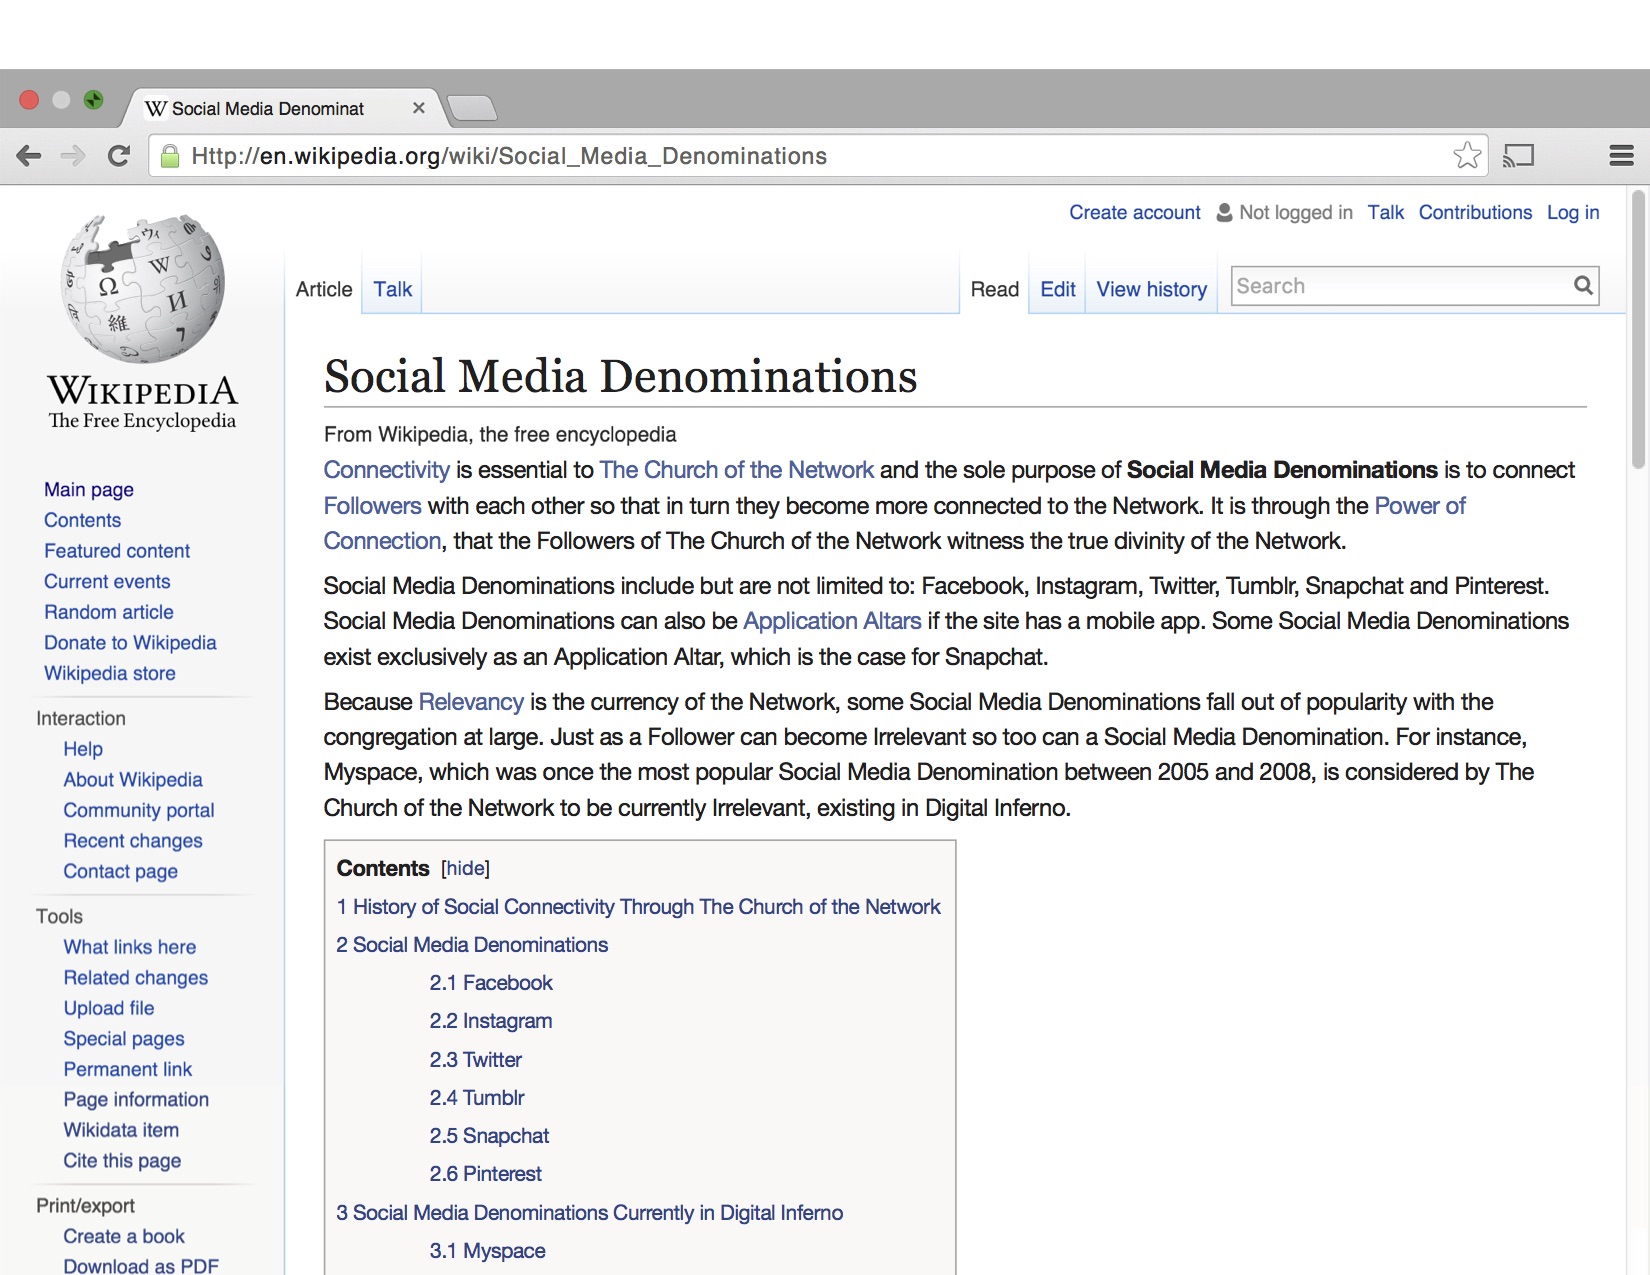Jump to section 2.4 Tumblr
Image resolution: width=1650 pixels, height=1275 pixels.
[477, 1098]
